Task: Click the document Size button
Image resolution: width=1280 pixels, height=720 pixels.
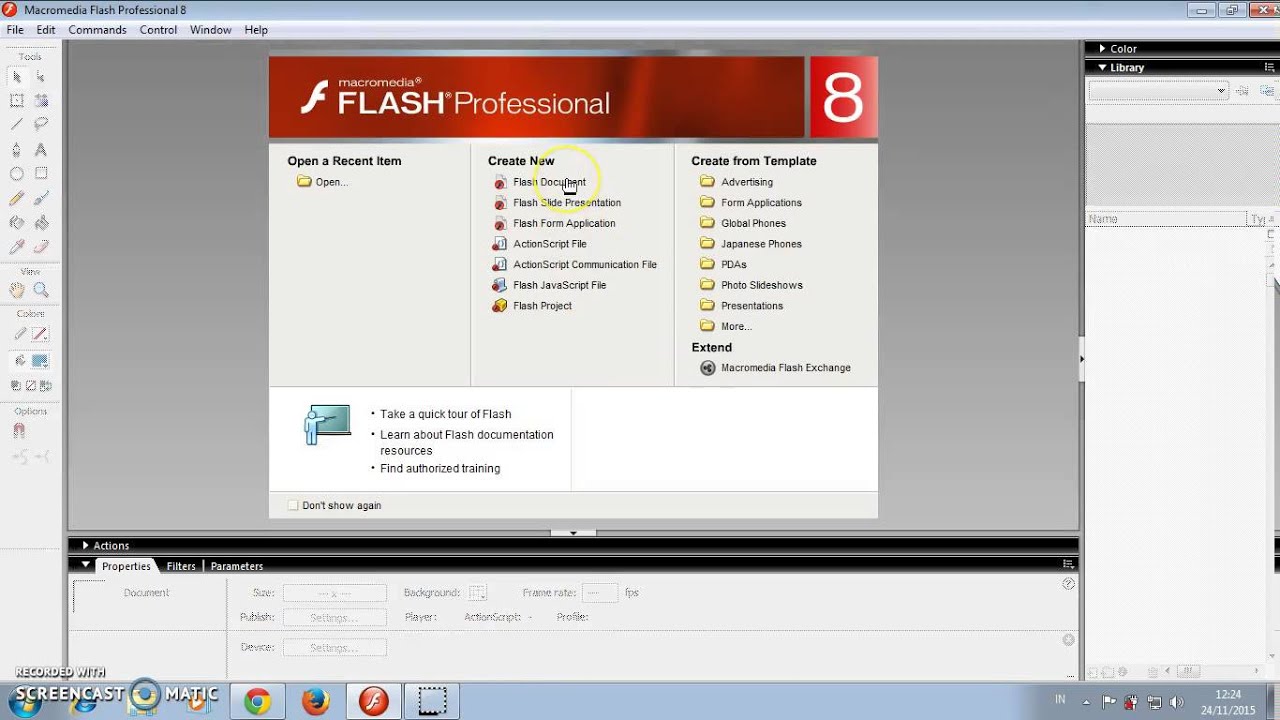Action: (334, 592)
